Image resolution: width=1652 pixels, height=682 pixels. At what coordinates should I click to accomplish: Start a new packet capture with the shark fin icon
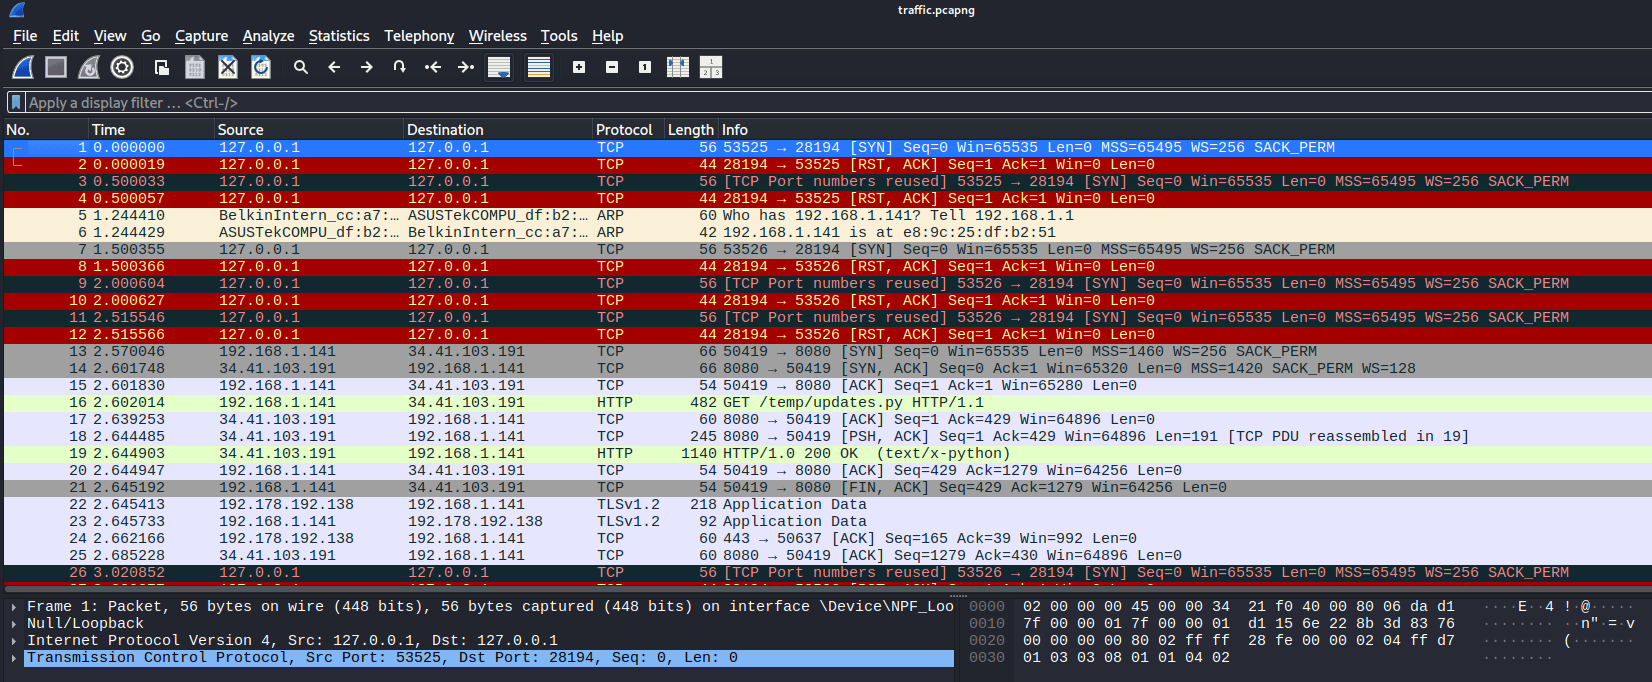[x=23, y=67]
